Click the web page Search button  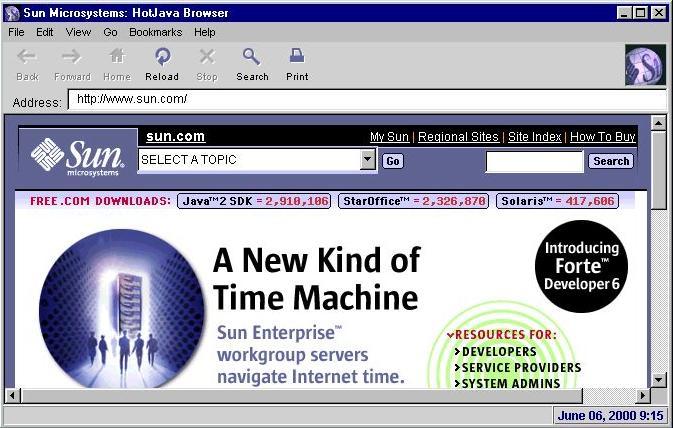pos(611,161)
